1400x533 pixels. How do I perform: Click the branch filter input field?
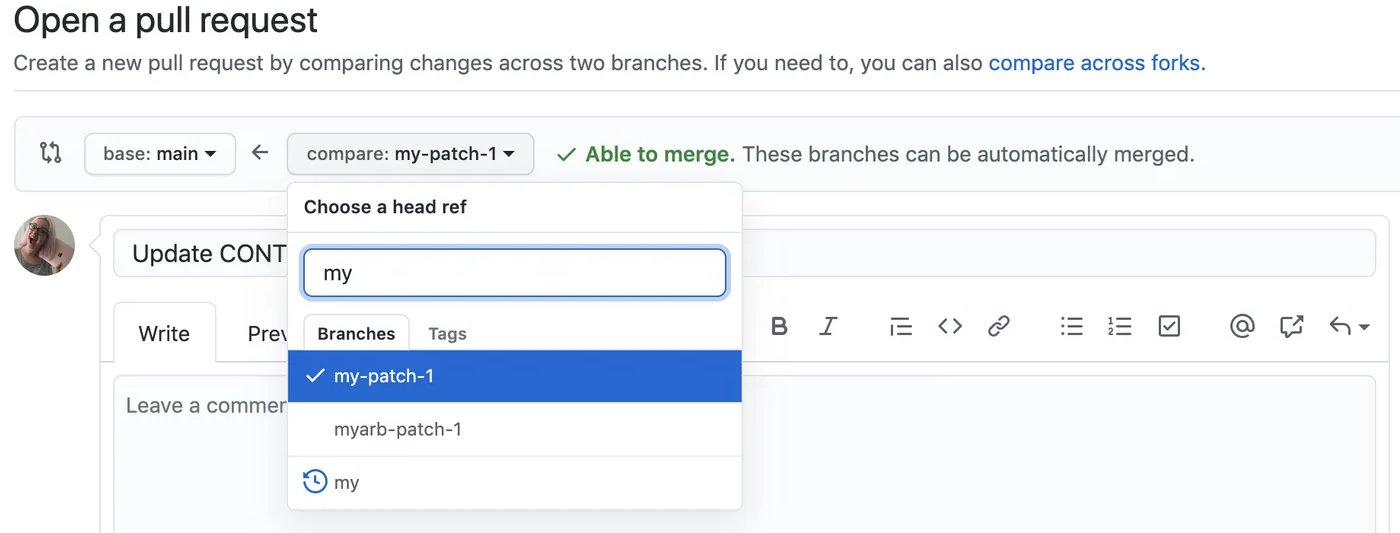[x=514, y=273]
